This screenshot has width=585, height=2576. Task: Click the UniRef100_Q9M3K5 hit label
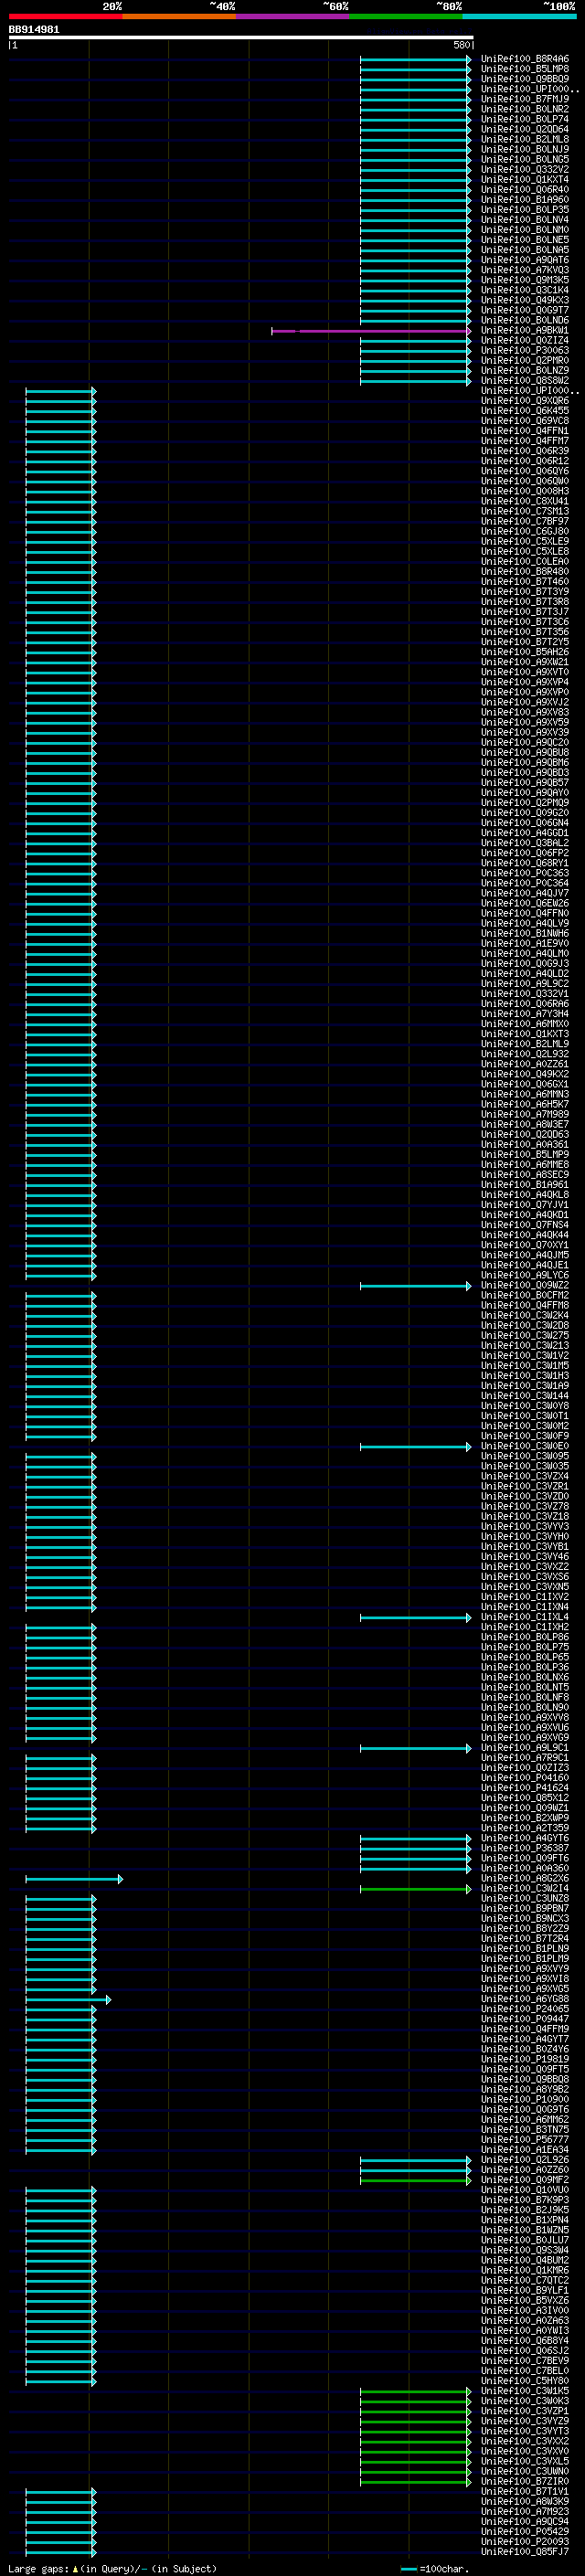click(525, 280)
